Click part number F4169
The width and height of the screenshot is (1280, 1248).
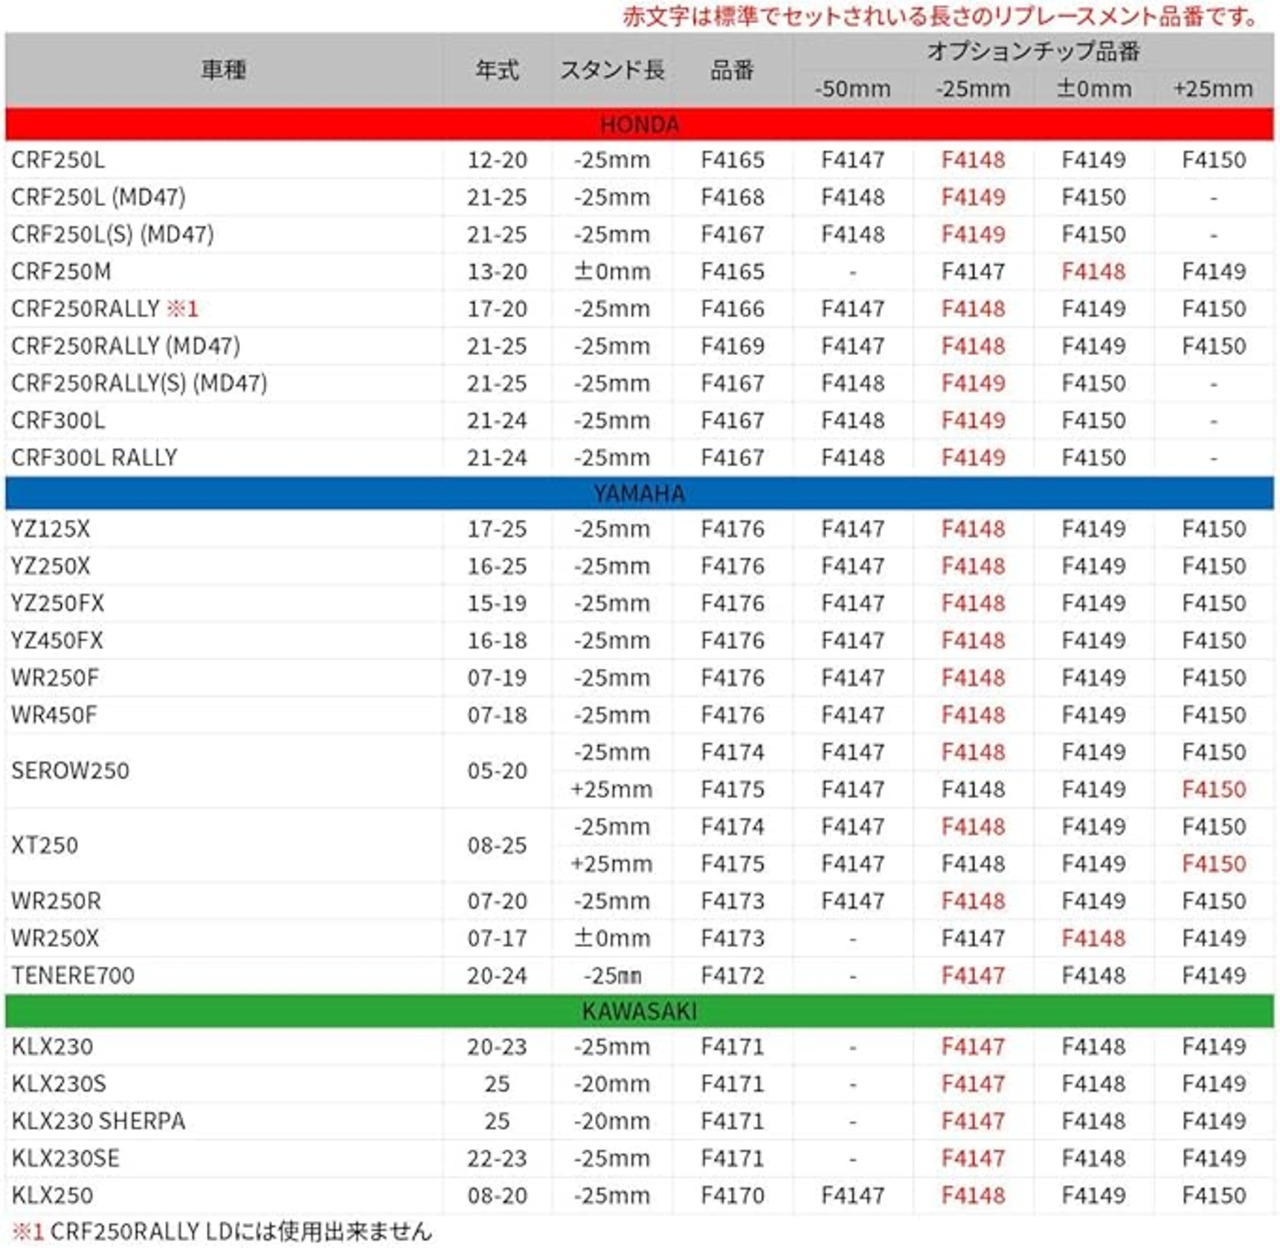[x=732, y=346]
